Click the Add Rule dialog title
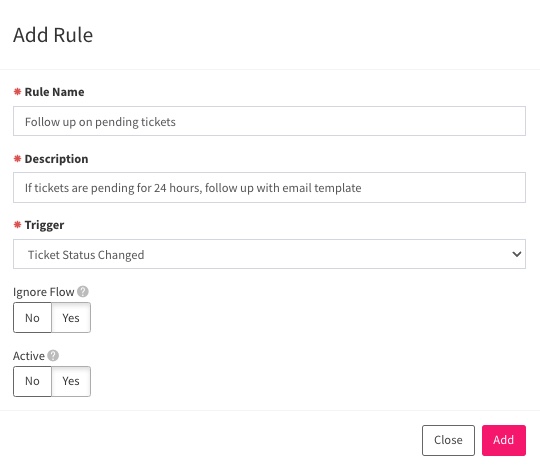Image resolution: width=540 pixels, height=469 pixels. point(53,35)
